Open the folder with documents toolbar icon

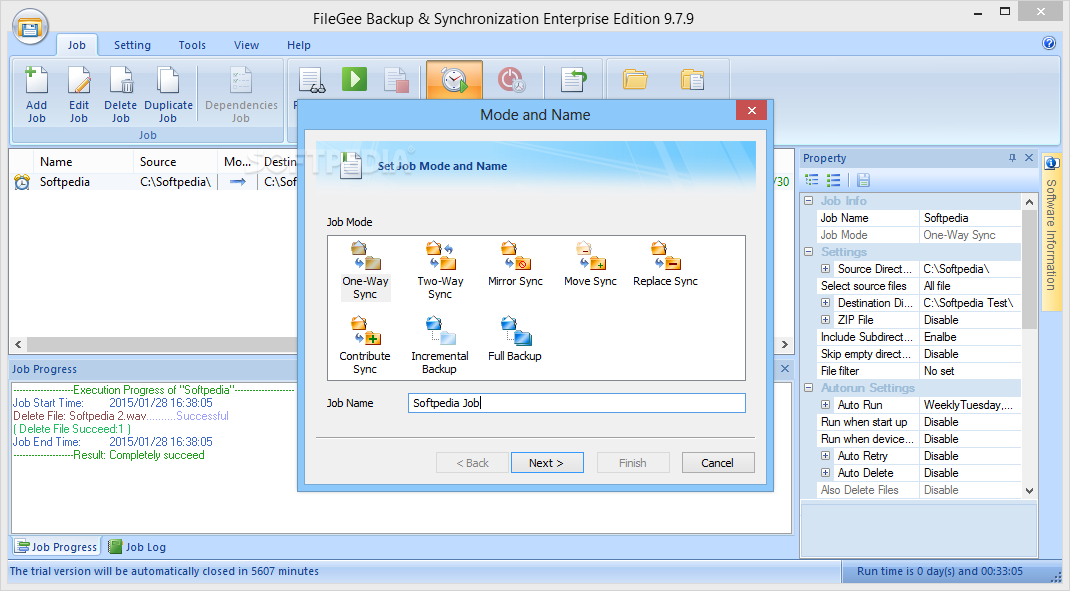(x=692, y=79)
